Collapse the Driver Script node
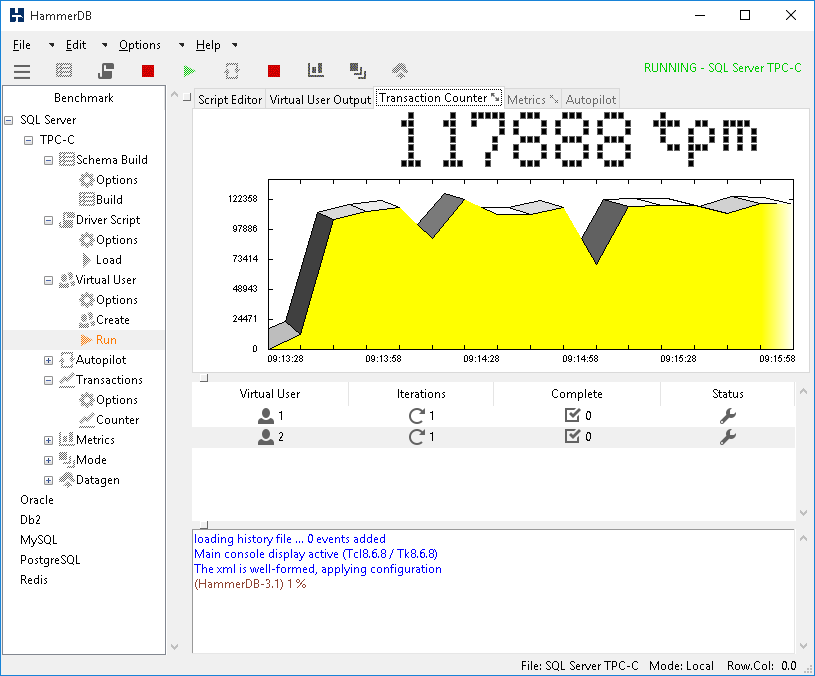Image resolution: width=815 pixels, height=676 pixels. point(48,220)
